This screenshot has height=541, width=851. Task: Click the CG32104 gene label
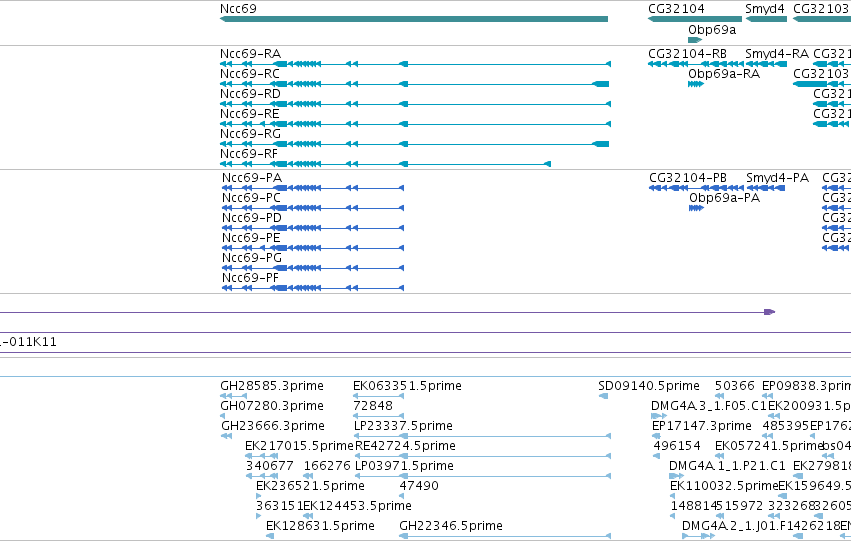(676, 9)
